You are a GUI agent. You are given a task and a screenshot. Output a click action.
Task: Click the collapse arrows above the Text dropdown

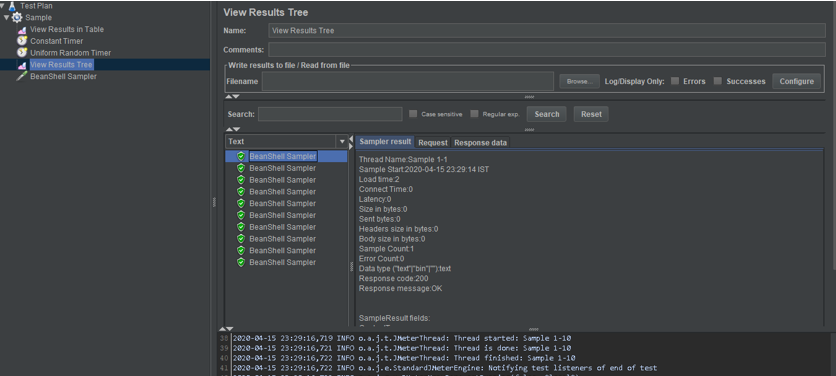pos(232,129)
